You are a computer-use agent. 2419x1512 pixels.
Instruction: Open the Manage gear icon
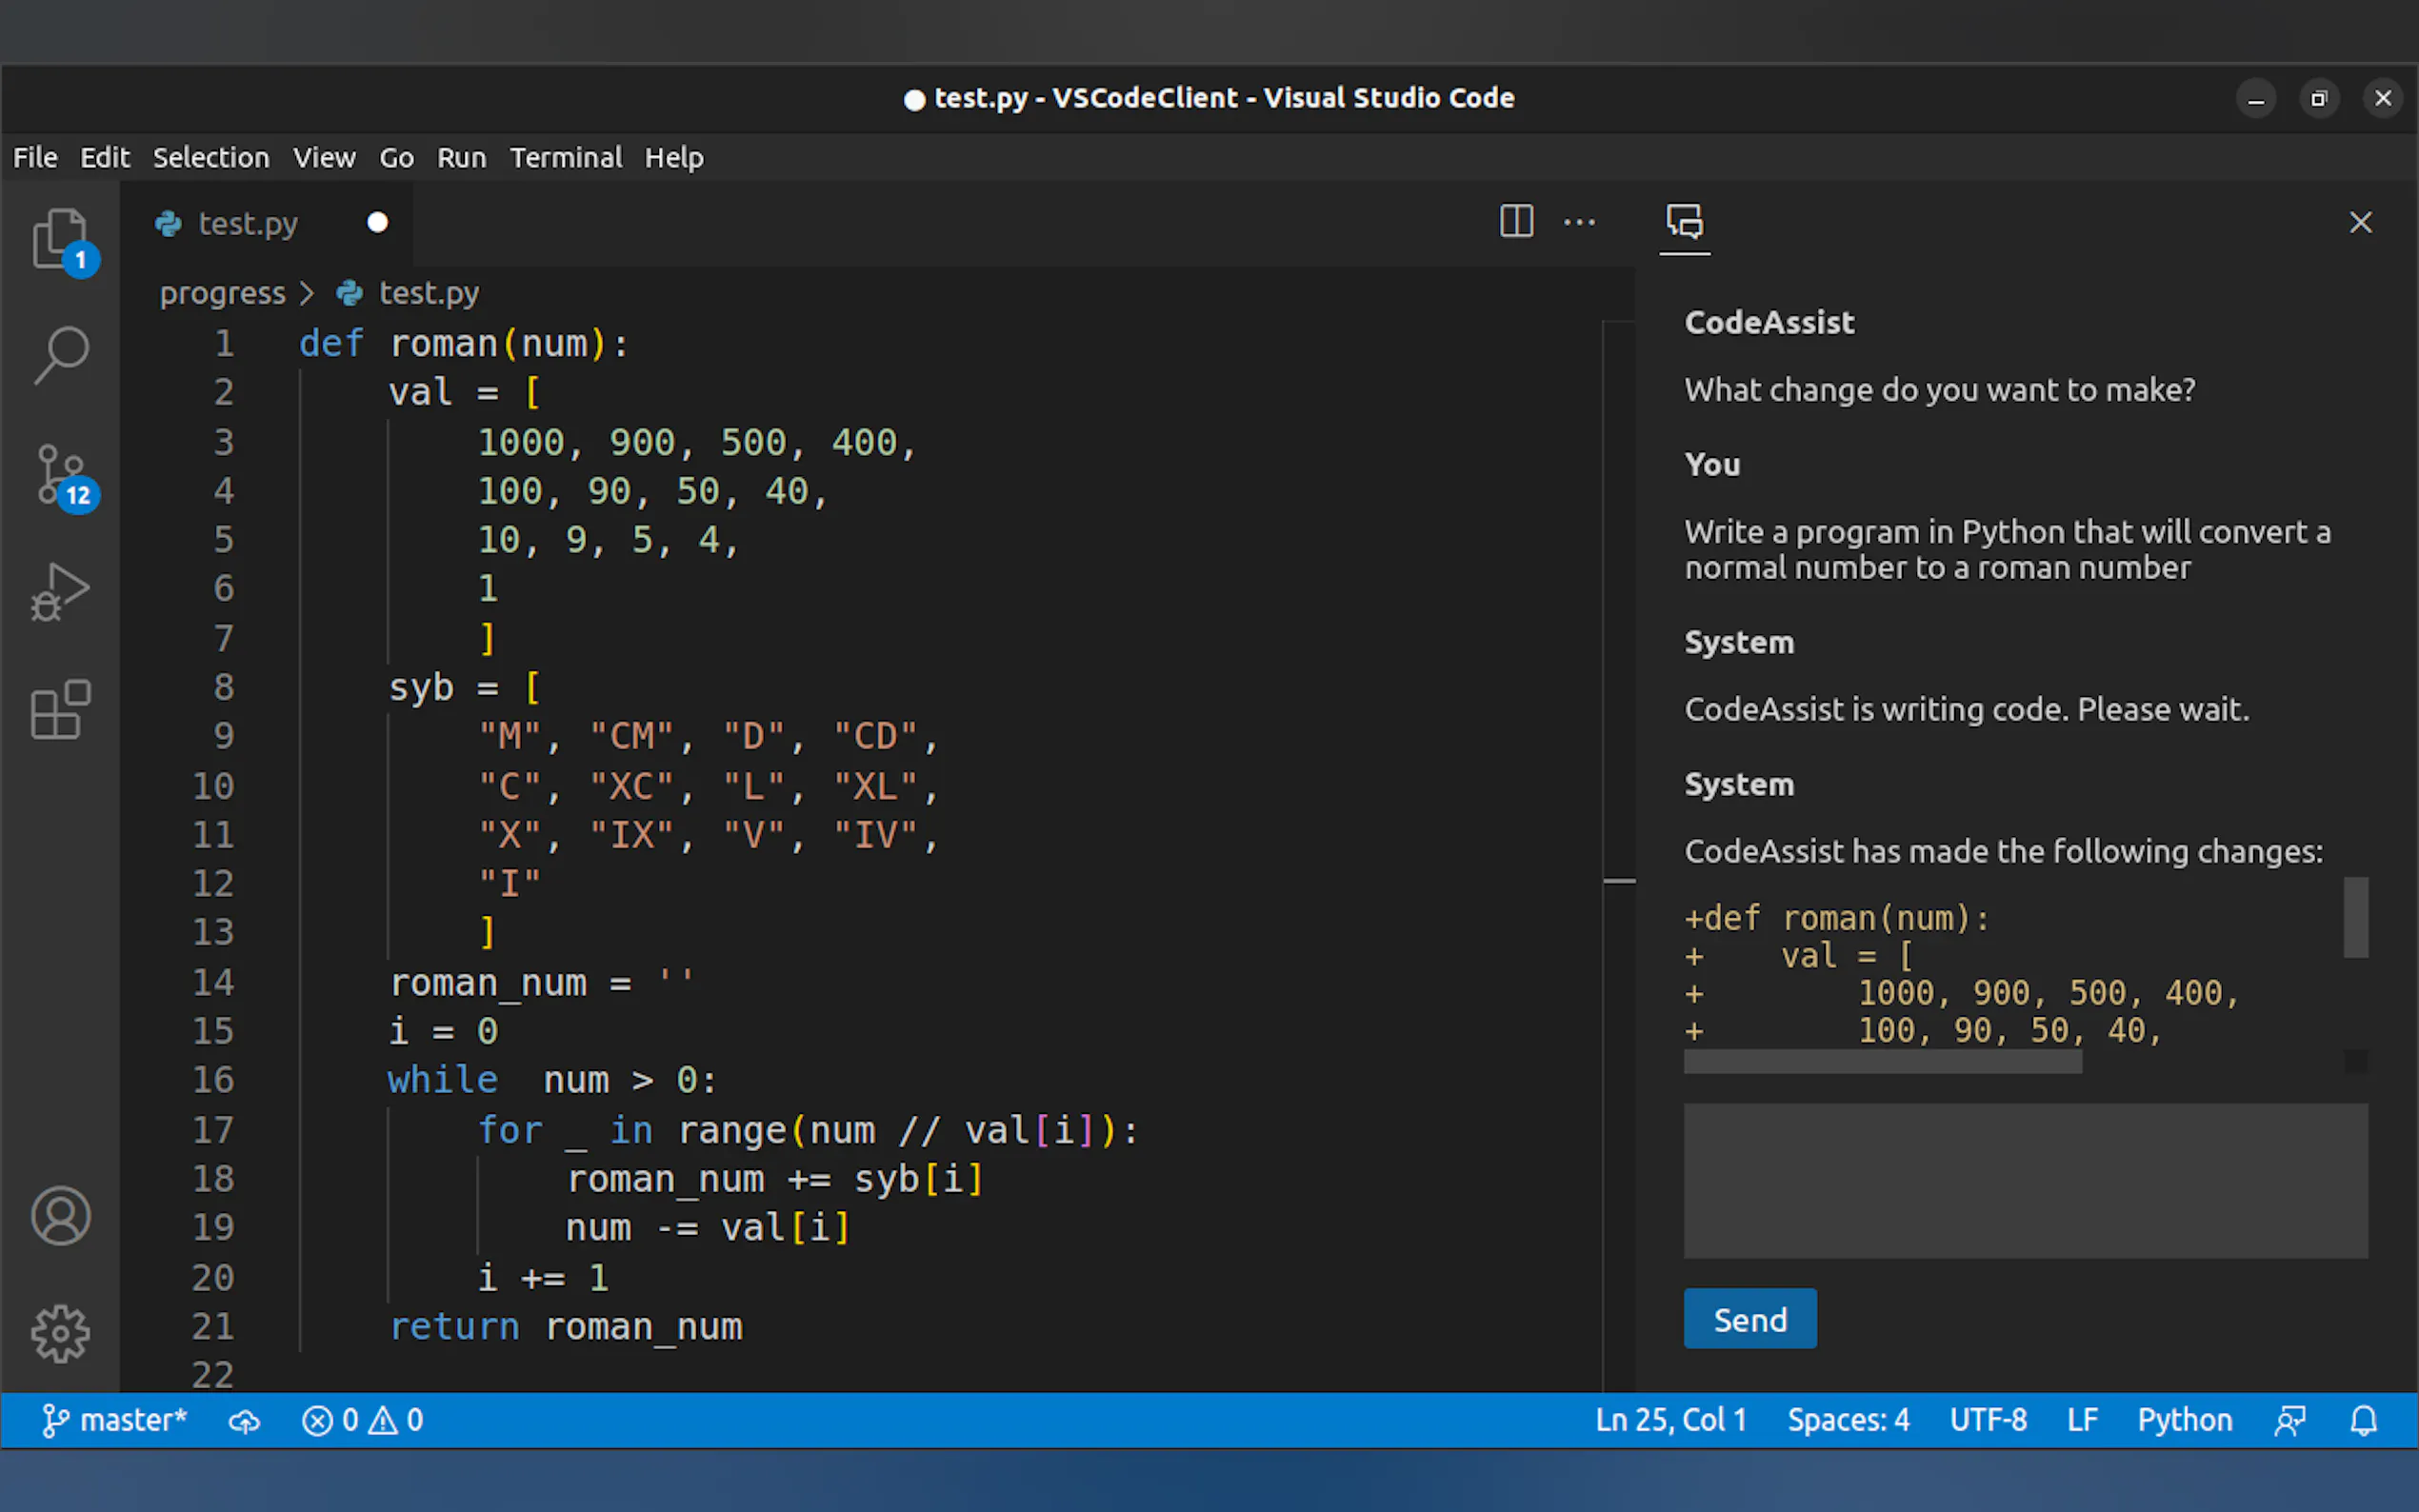coord(61,1333)
